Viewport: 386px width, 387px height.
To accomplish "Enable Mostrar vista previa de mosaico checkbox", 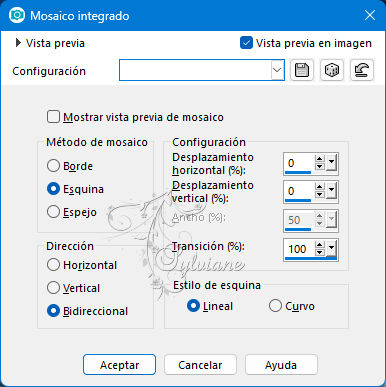I will [53, 117].
